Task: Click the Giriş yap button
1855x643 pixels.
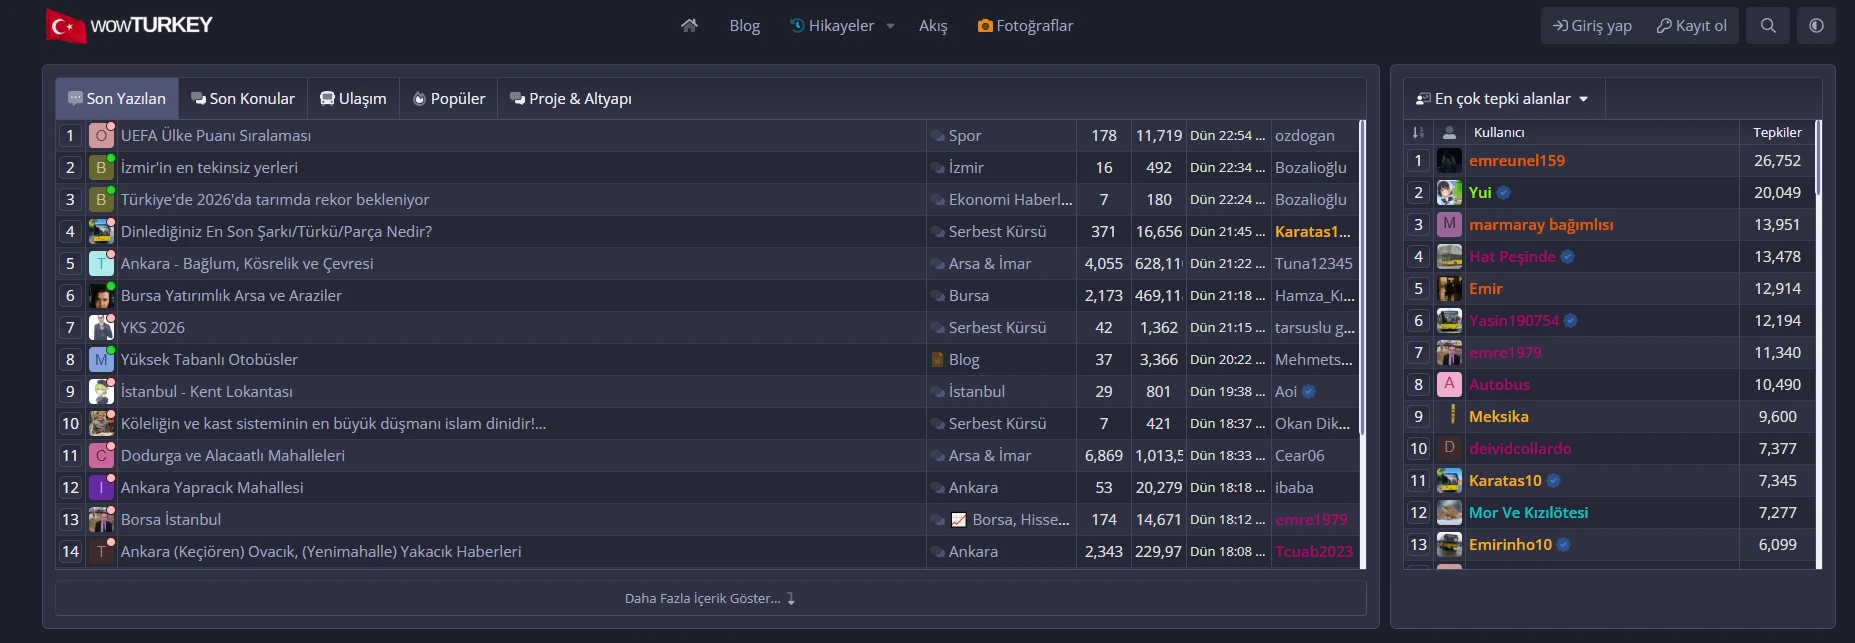Action: (1592, 26)
